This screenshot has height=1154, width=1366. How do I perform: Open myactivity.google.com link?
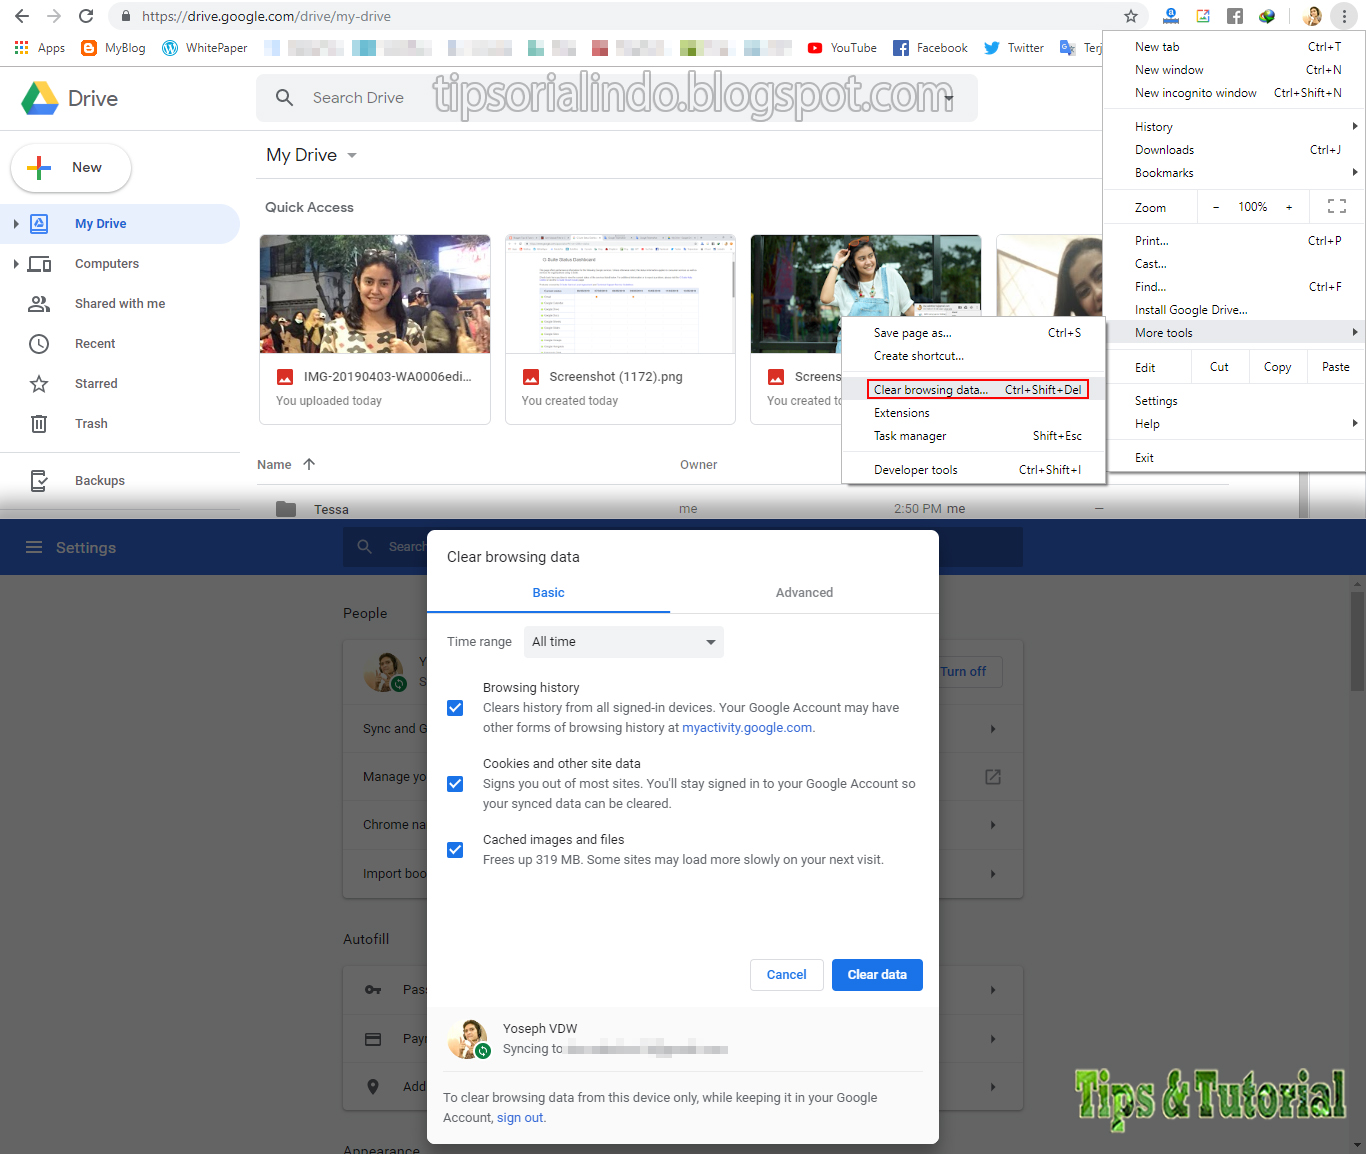pos(747,728)
